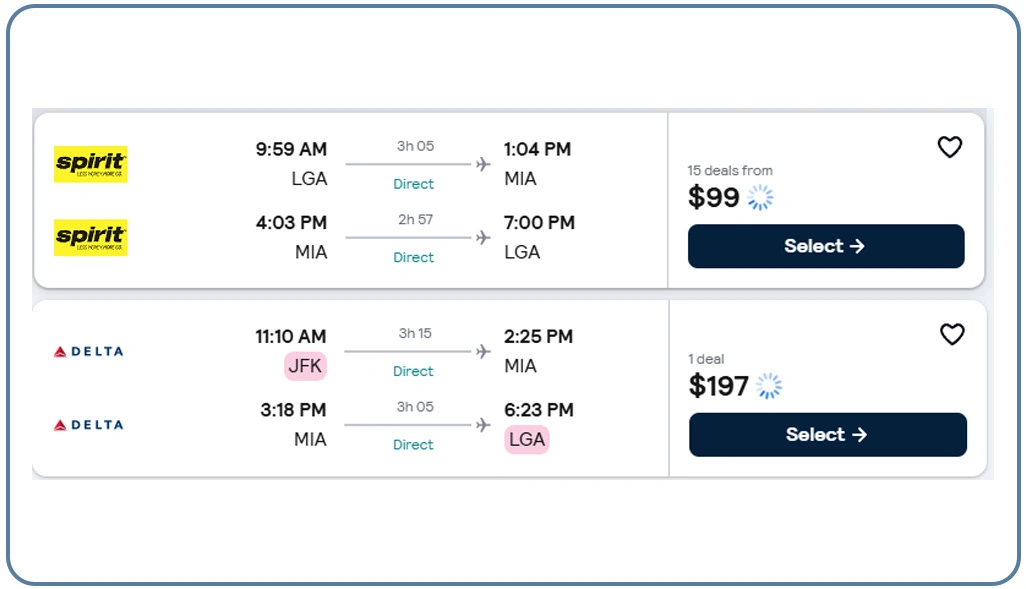This screenshot has height=589, width=1026.
Task: Click the airplane icon on the 2h 57 route line
Action: tap(484, 237)
